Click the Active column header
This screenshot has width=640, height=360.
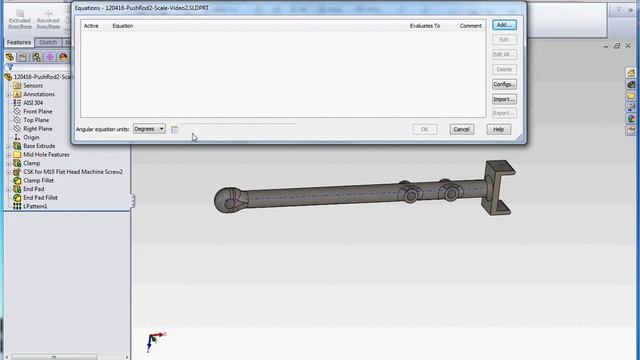[91, 26]
